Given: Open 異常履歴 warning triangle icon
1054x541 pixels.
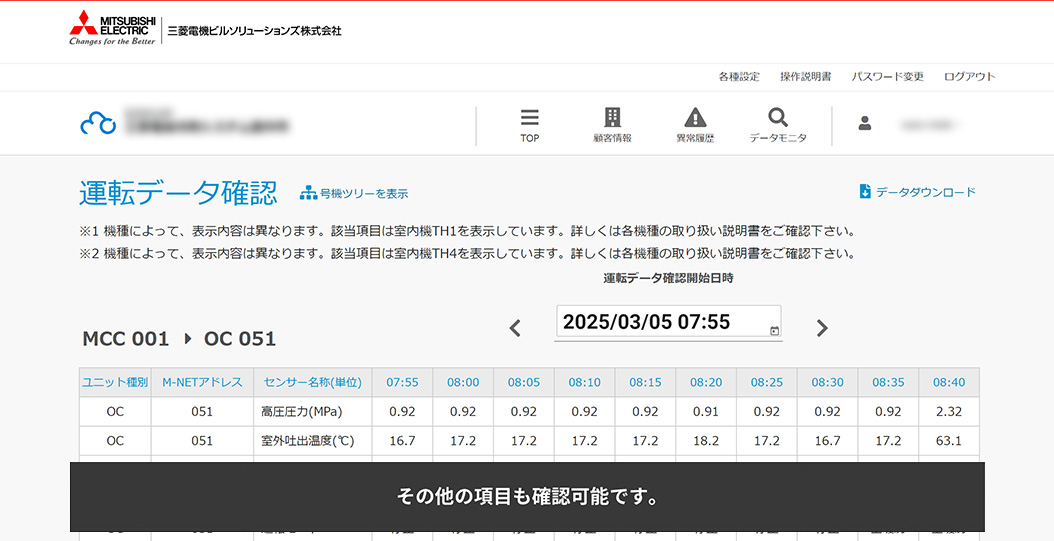Looking at the screenshot, I should [x=695, y=118].
